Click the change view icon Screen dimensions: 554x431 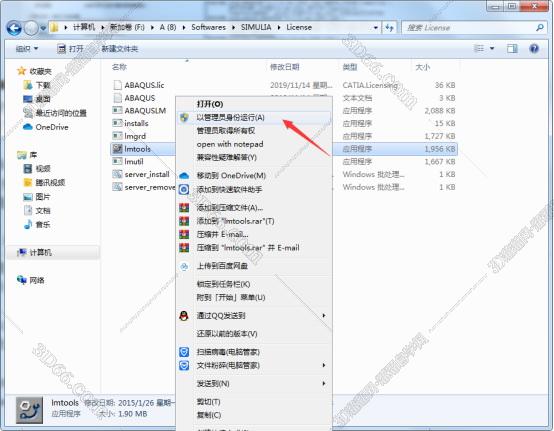(479, 48)
